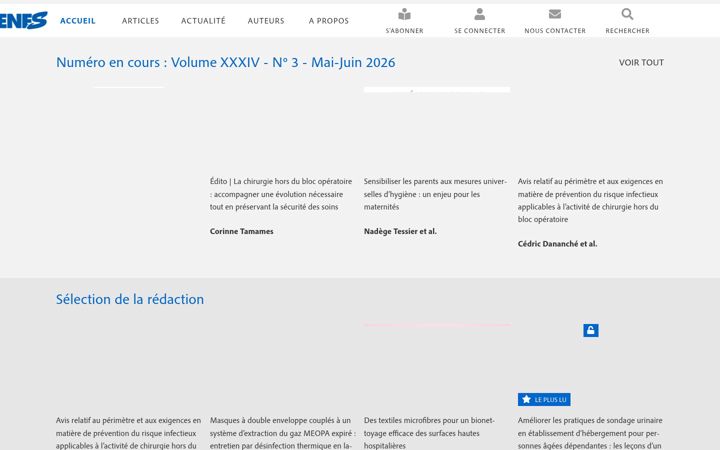The height and width of the screenshot is (450, 720).
Task: Click the Rechercher magnifier icon
Action: [627, 14]
